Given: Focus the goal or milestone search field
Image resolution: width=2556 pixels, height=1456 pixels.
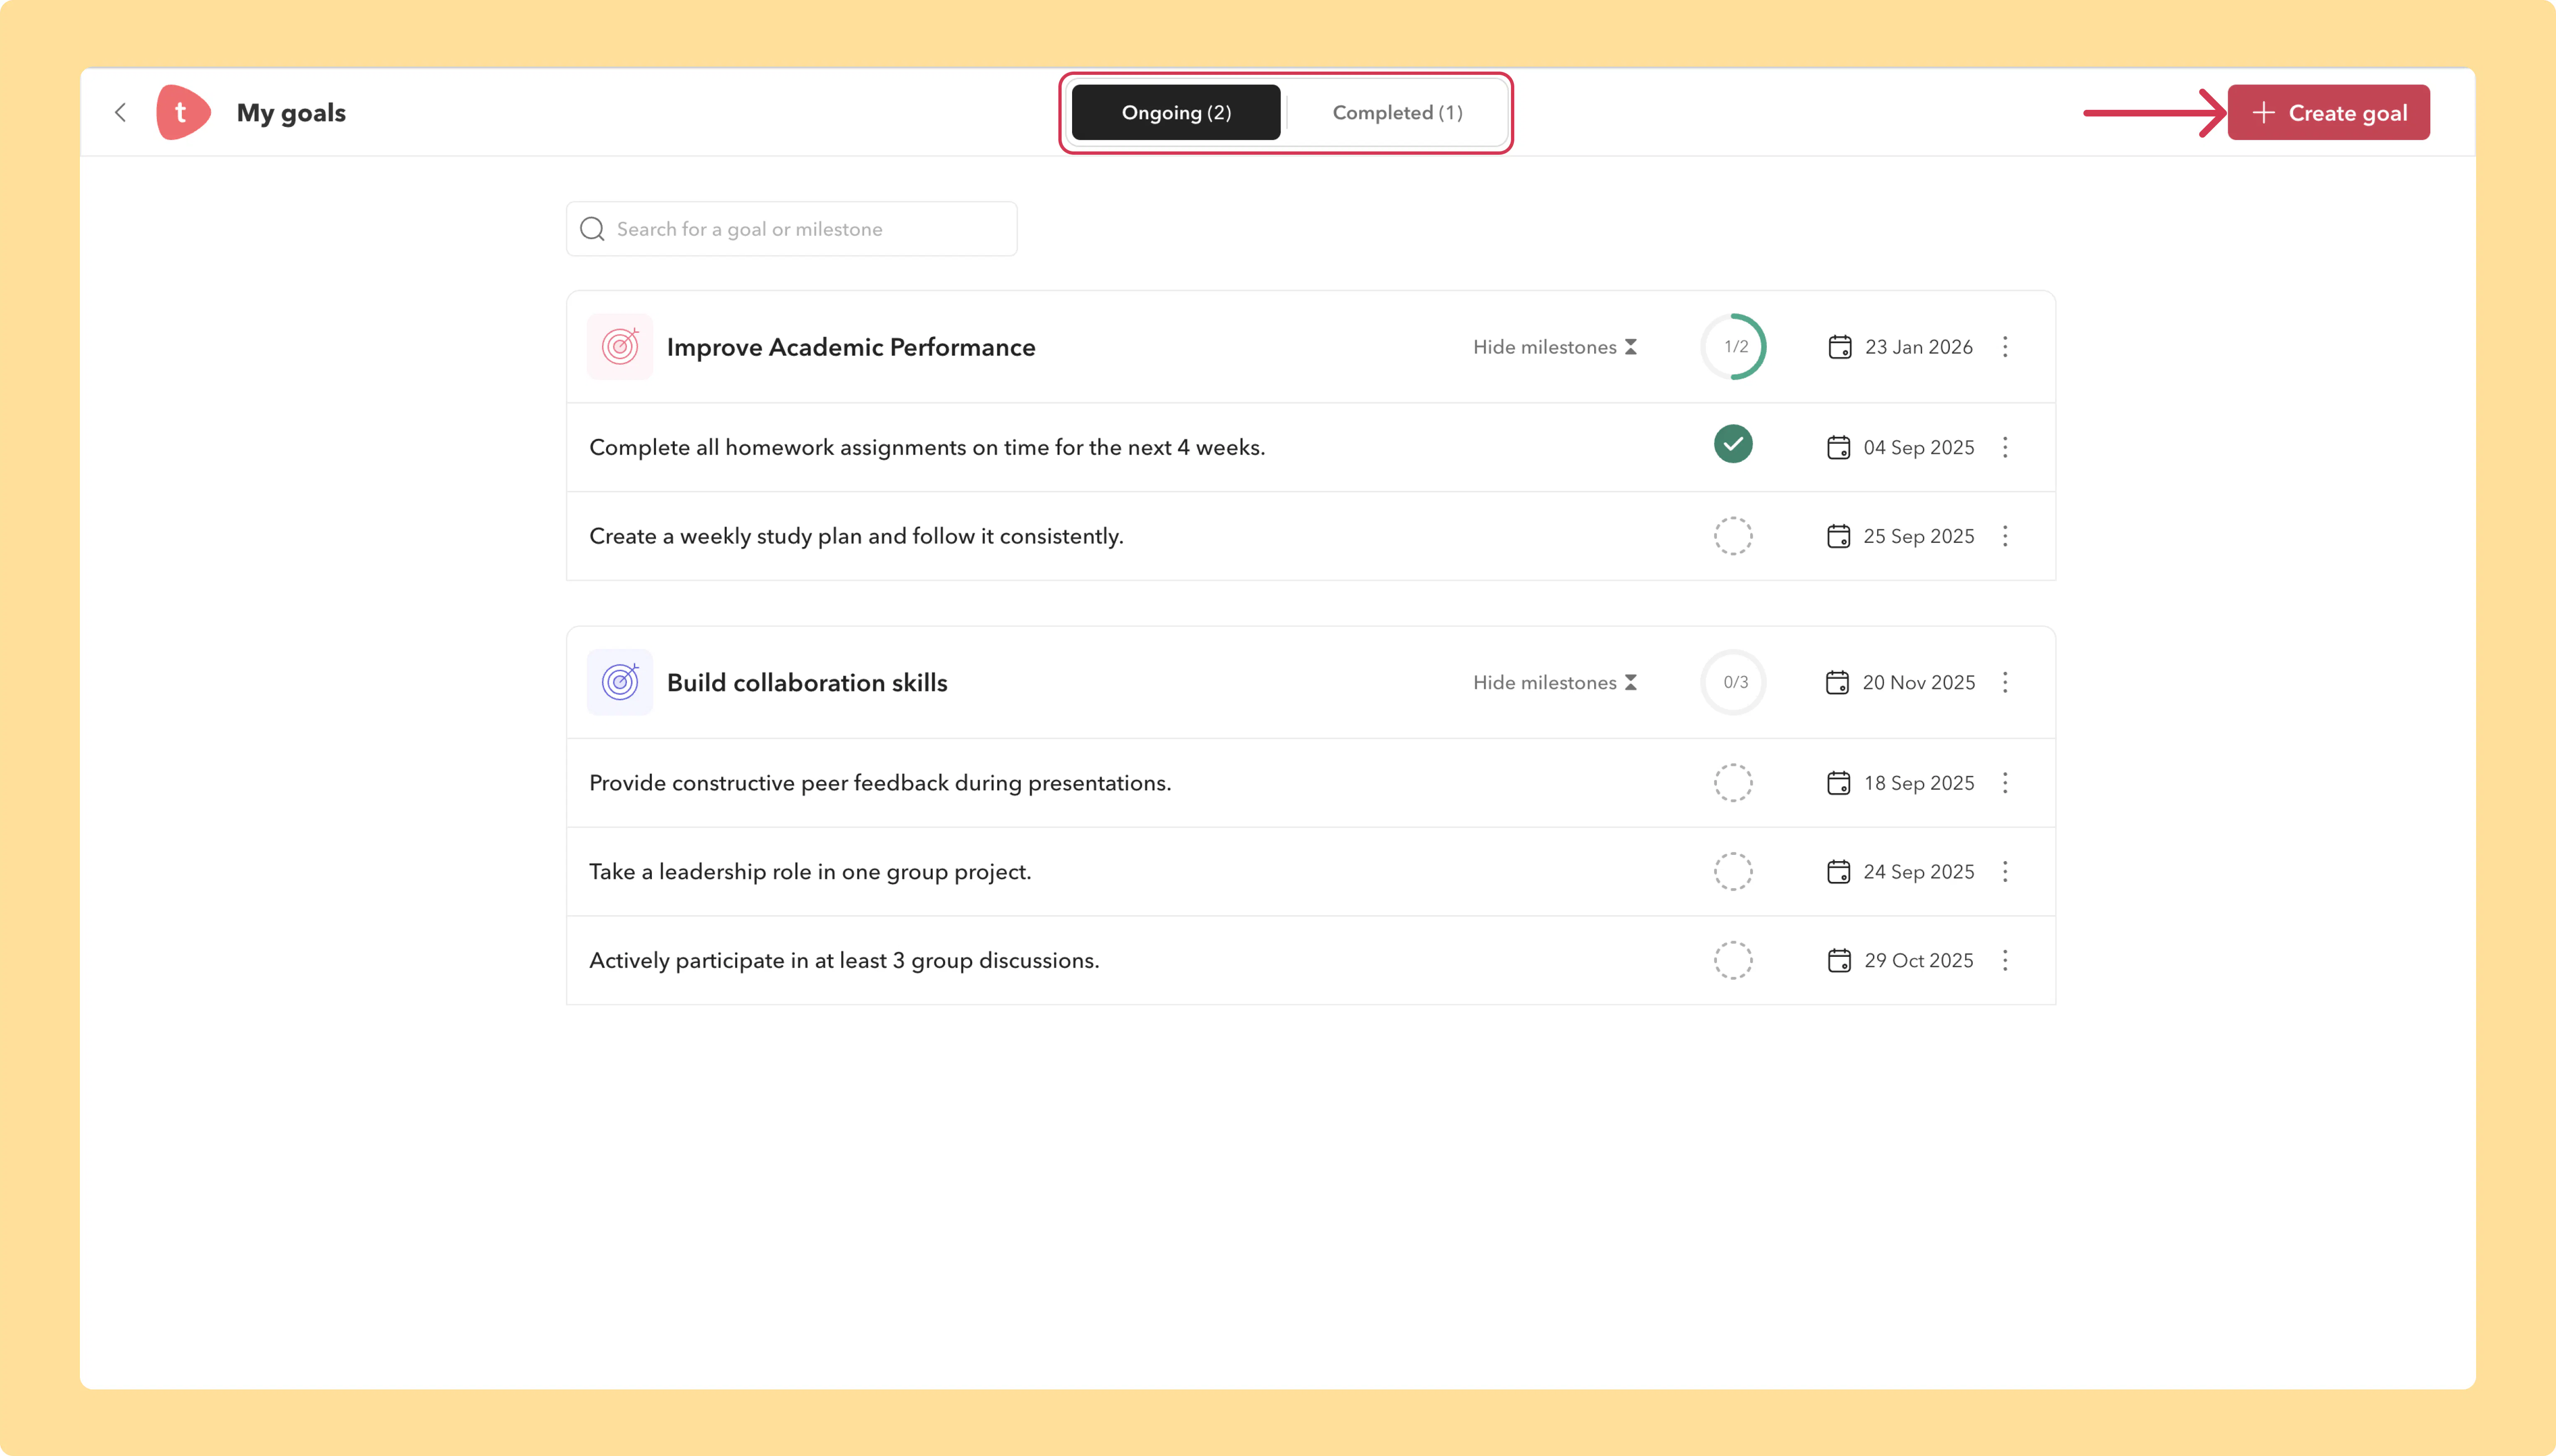Looking at the screenshot, I should pos(792,229).
